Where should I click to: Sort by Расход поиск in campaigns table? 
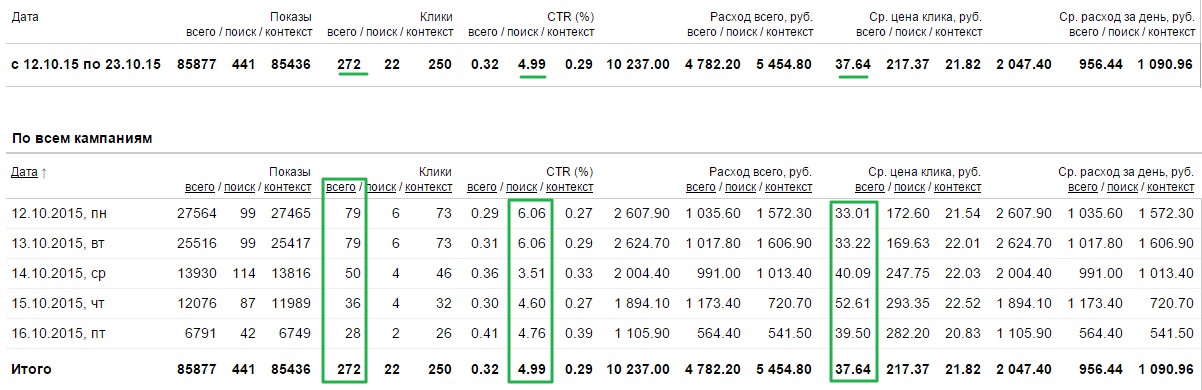(739, 187)
